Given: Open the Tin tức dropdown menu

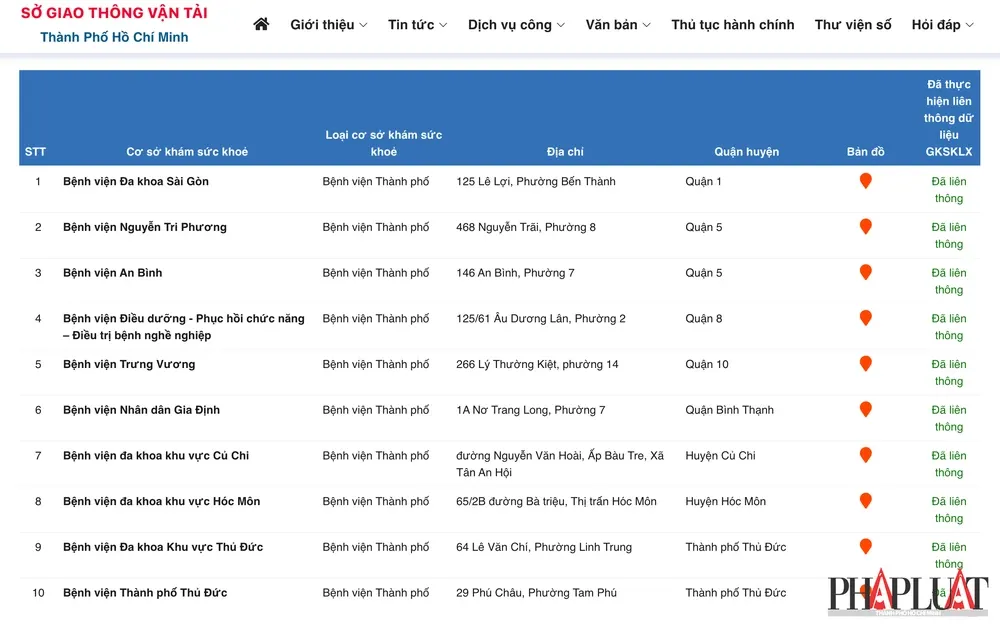Looking at the screenshot, I should tap(417, 24).
